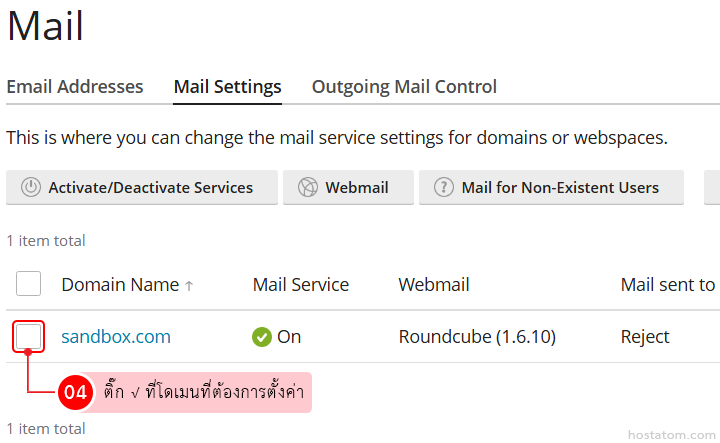Open the Outgoing Mail Control tab

coord(404,87)
